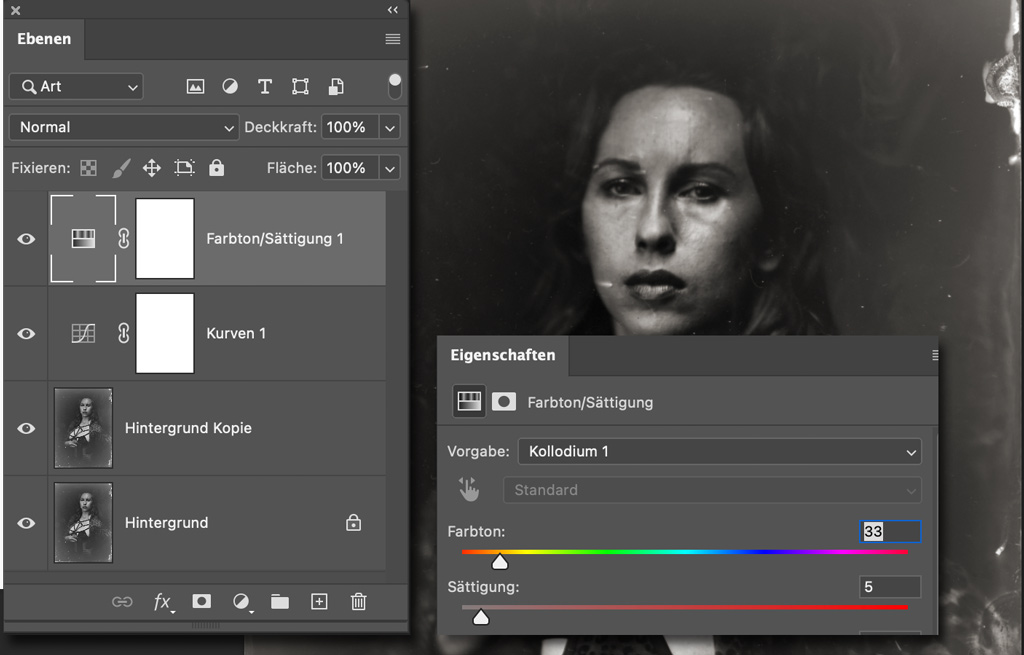This screenshot has width=1024, height=655.
Task: Click the create new layer icon
Action: pos(319,601)
